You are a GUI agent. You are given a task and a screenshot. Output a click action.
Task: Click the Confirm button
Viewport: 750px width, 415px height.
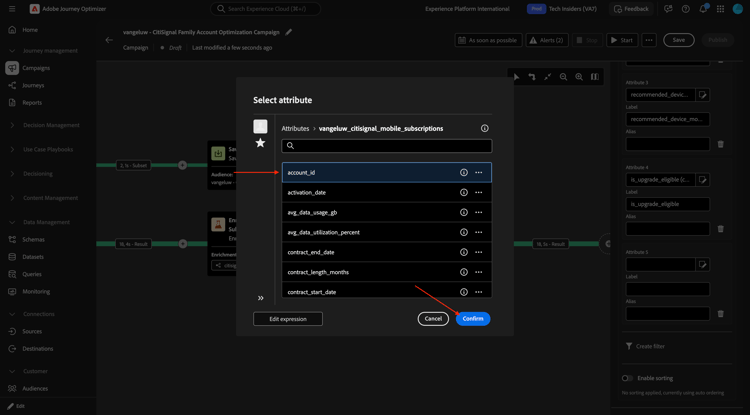click(x=473, y=319)
